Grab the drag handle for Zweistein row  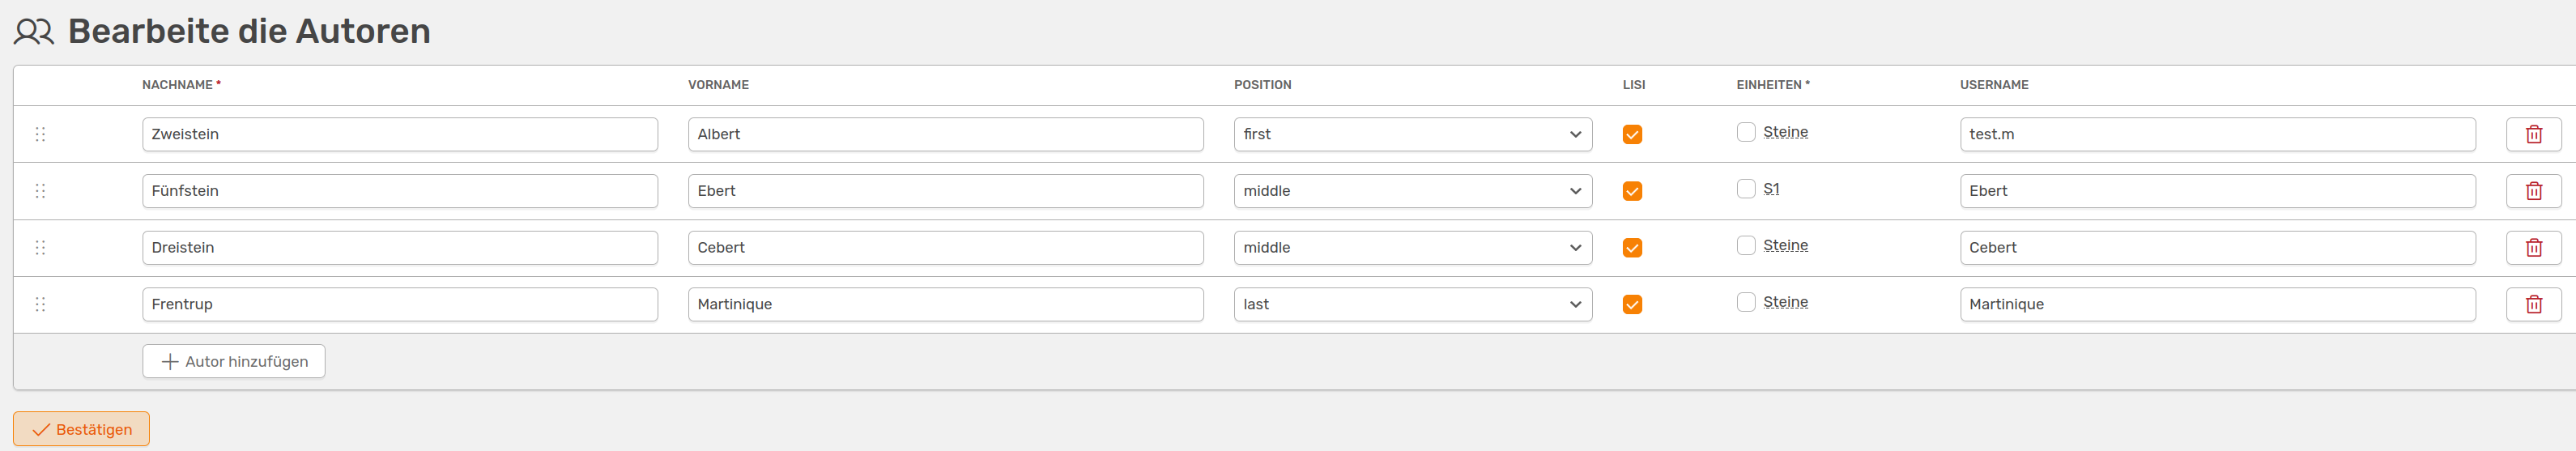(41, 134)
